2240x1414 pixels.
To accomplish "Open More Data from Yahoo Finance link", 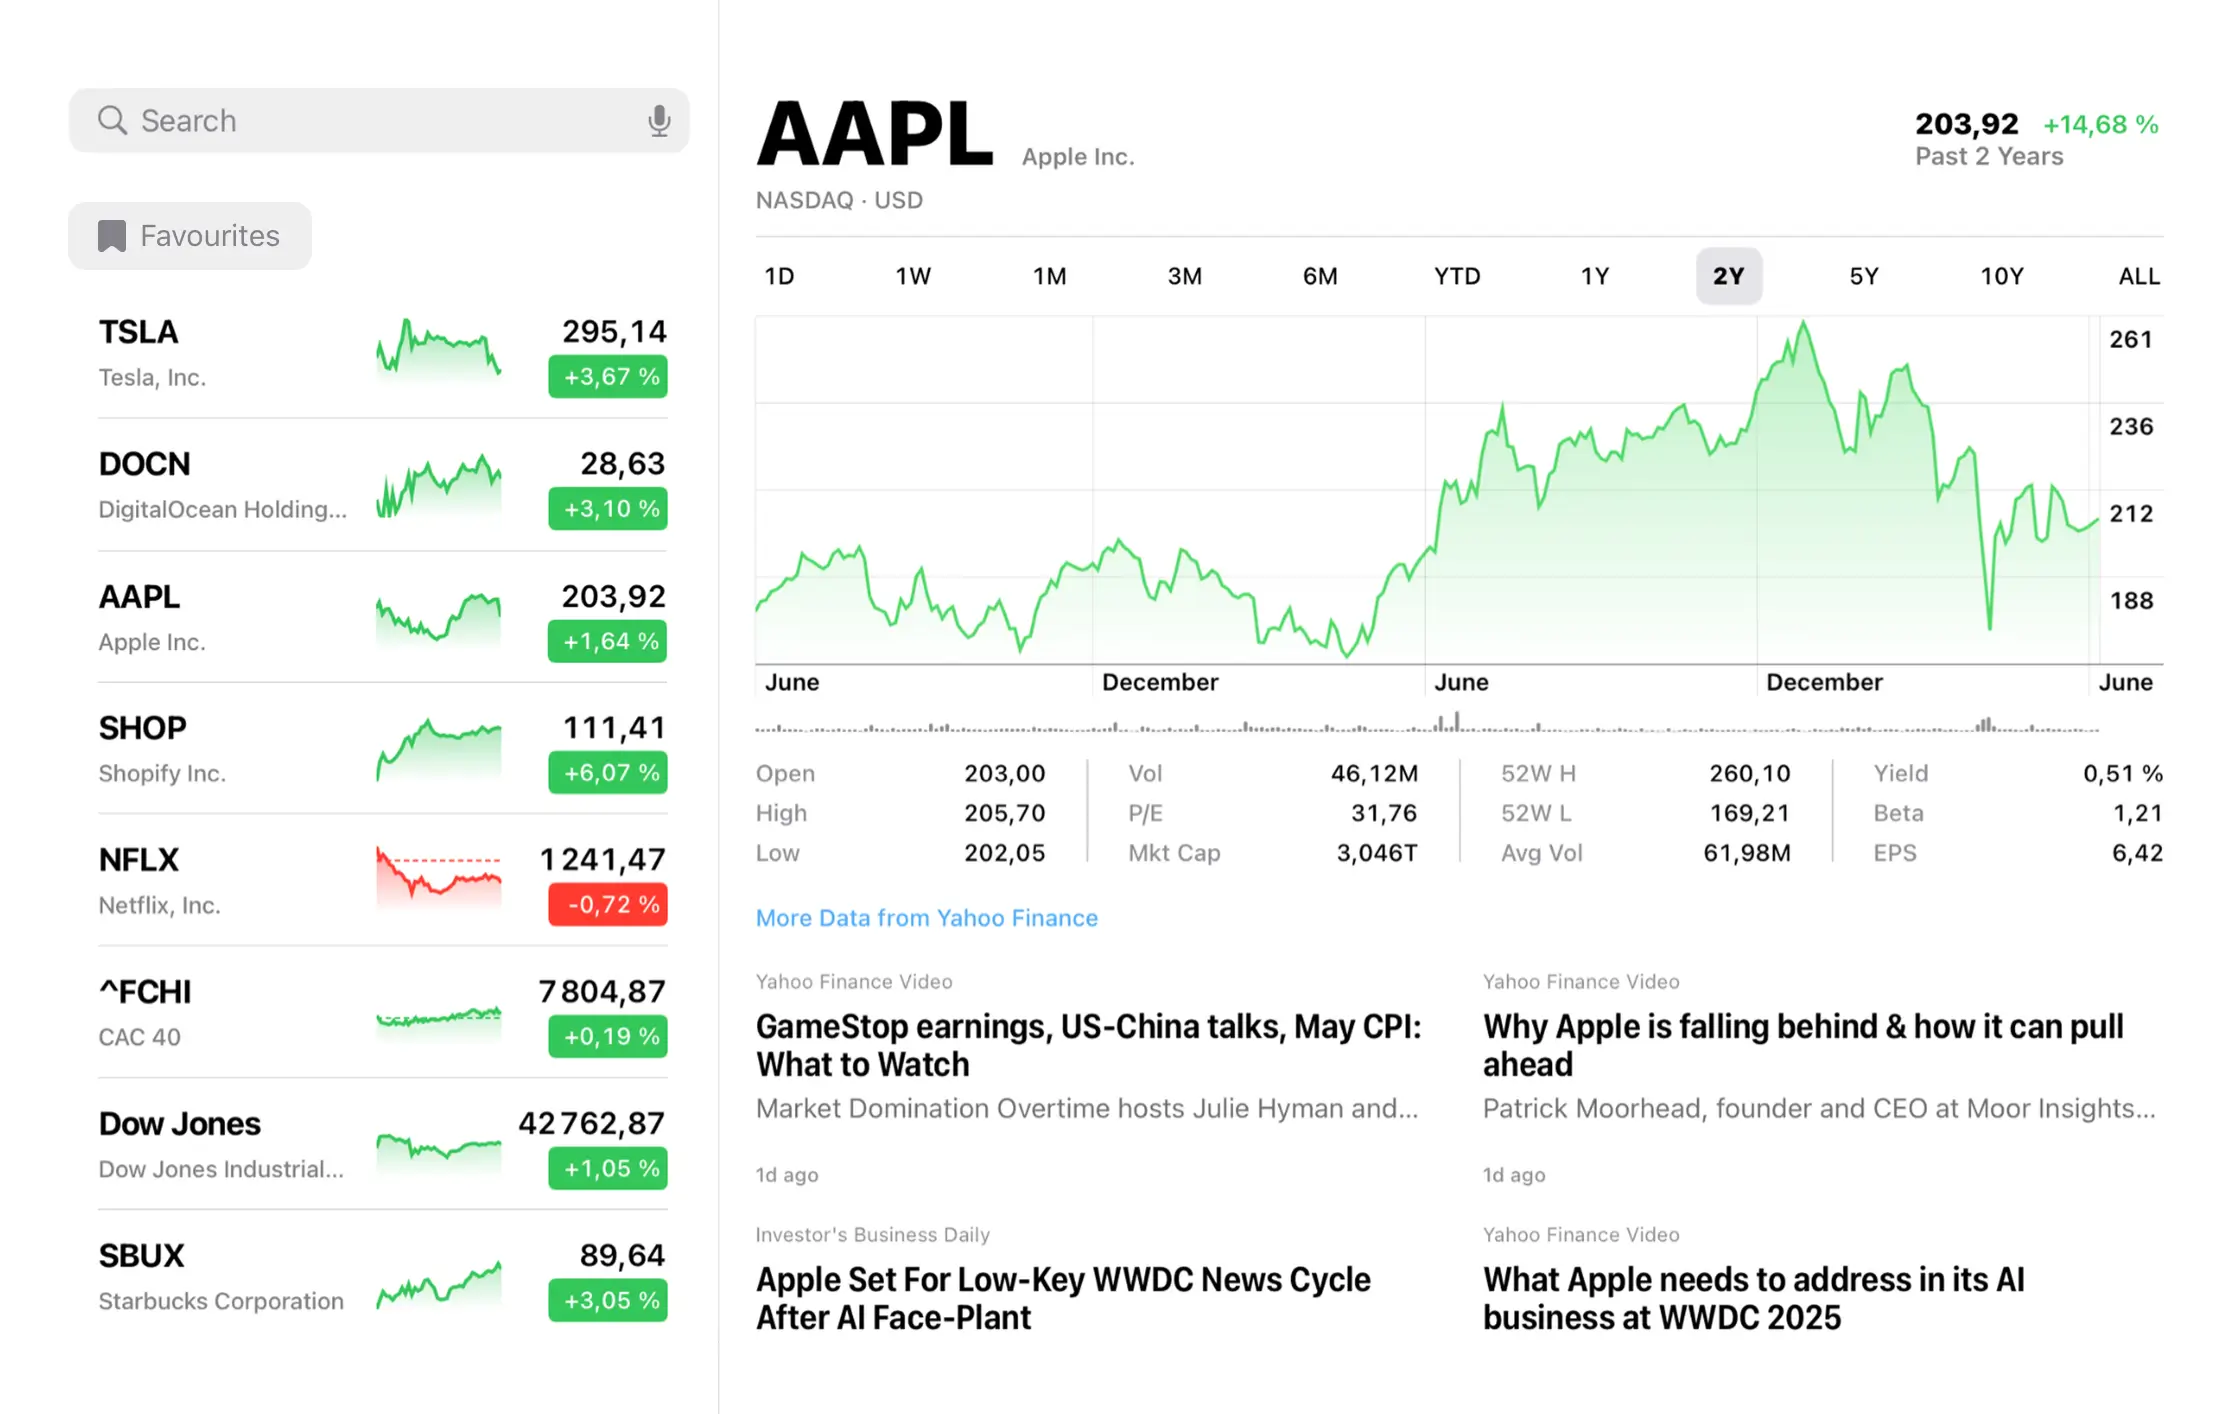I will 926,918.
